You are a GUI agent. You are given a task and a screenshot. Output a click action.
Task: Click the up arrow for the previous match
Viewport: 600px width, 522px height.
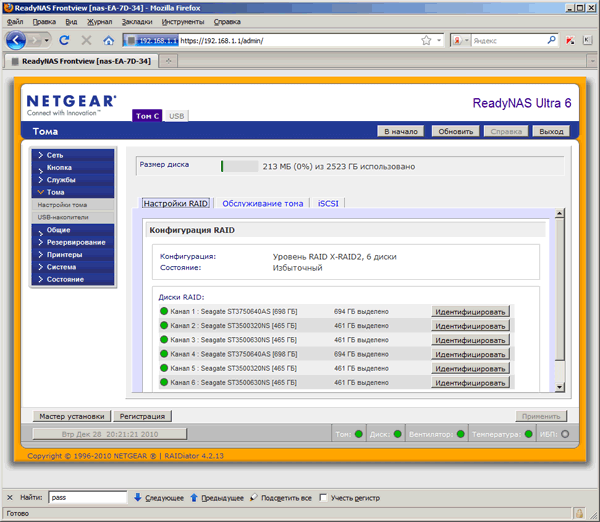(x=194, y=498)
